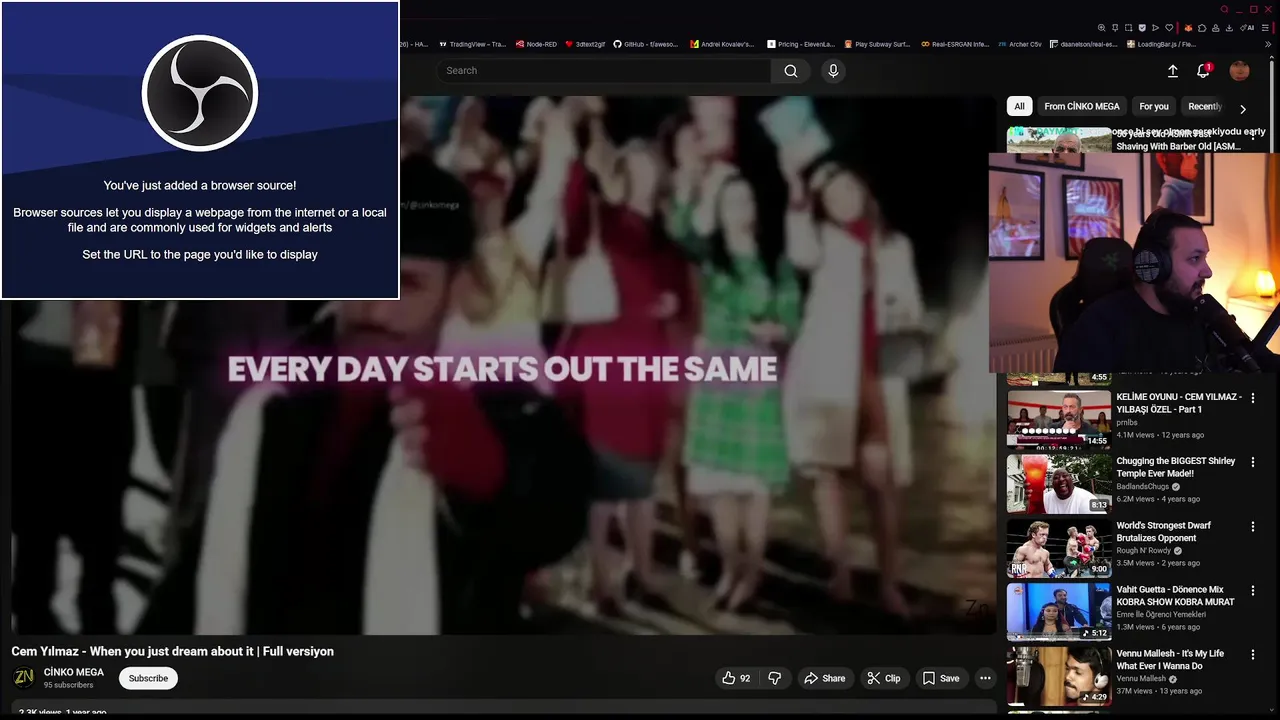Click the Share arrow button
Screen dimensions: 1280x720
825,678
